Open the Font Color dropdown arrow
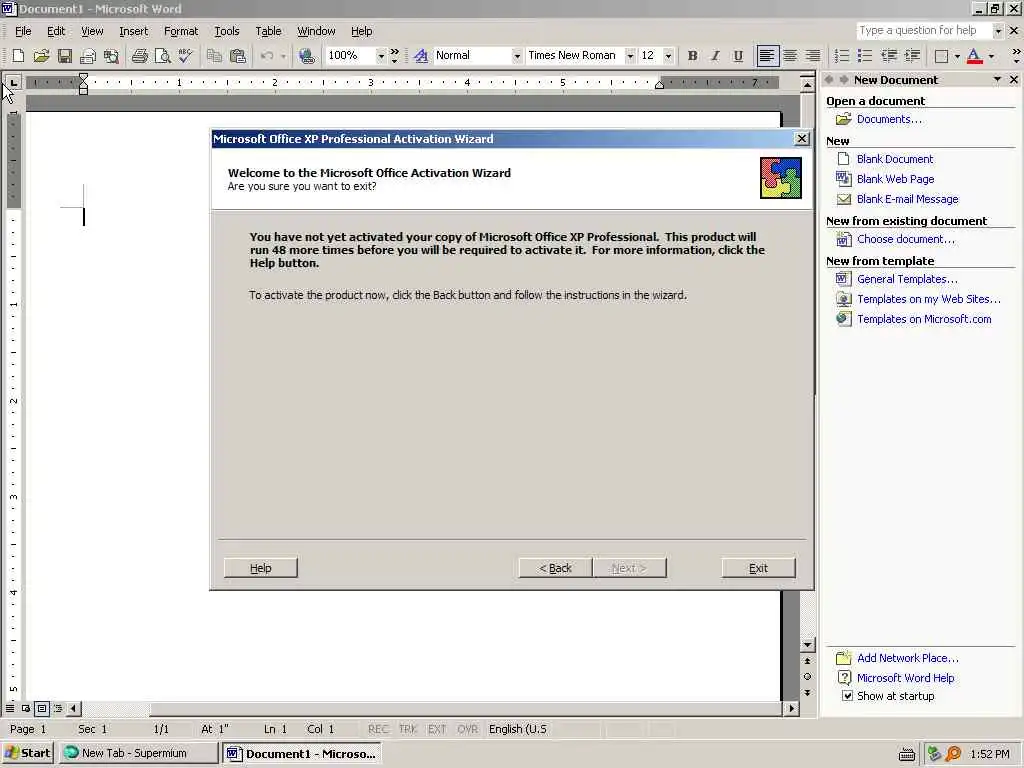Screen dimensions: 1024x768 [991, 56]
